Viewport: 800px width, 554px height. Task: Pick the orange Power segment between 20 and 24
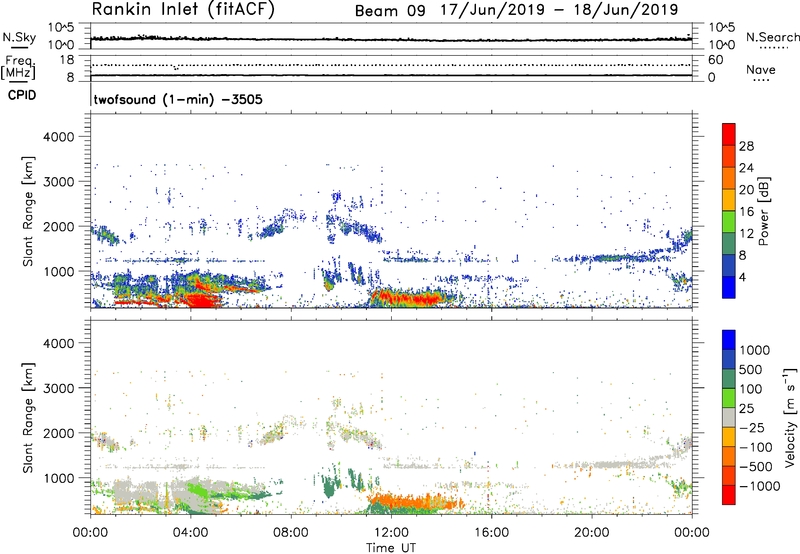pyautogui.click(x=729, y=178)
